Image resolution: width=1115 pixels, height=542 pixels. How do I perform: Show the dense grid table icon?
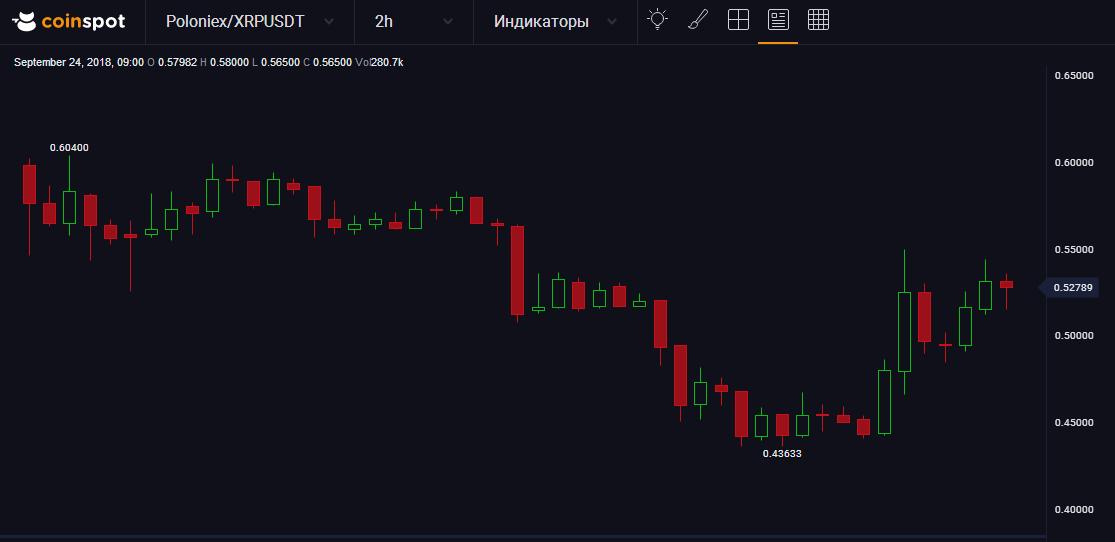818,20
